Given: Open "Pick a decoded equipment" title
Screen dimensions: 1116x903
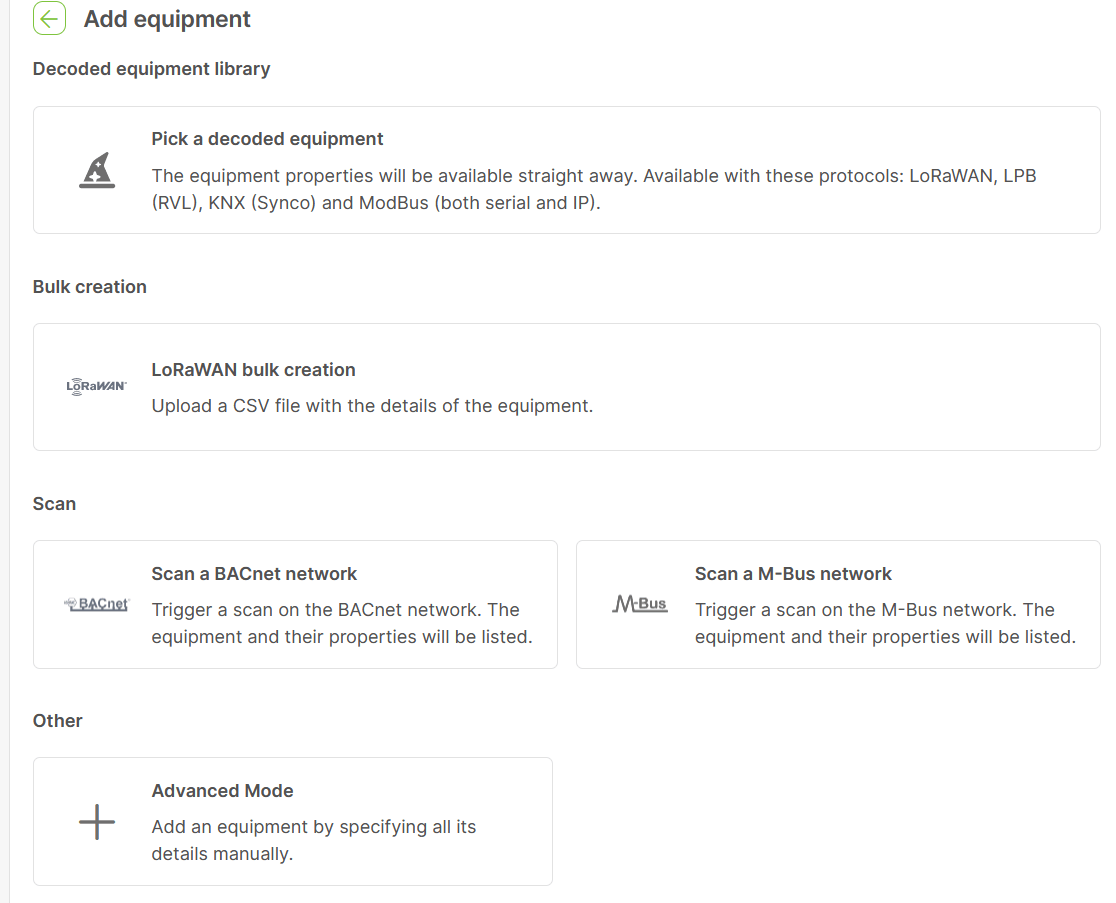Looking at the screenshot, I should click(x=267, y=139).
